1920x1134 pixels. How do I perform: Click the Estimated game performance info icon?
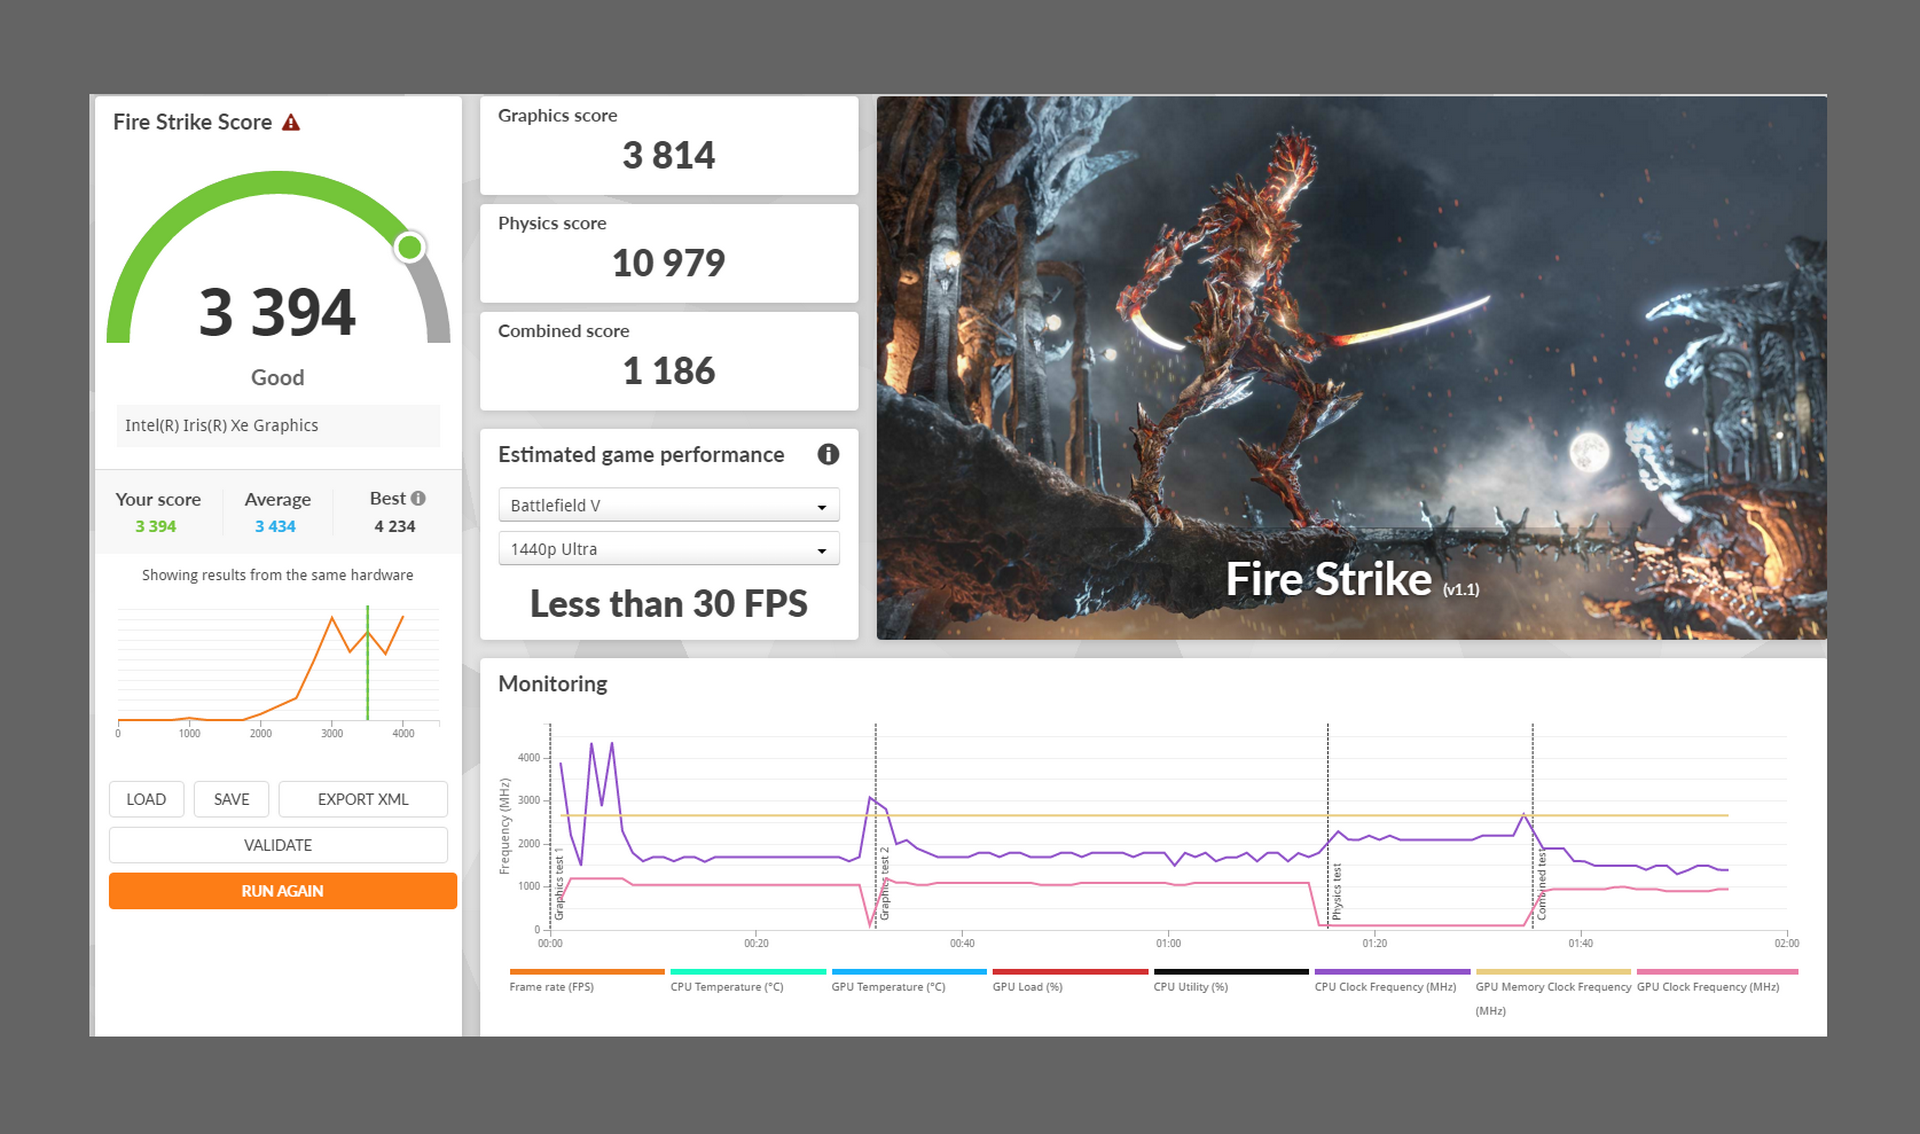828,455
